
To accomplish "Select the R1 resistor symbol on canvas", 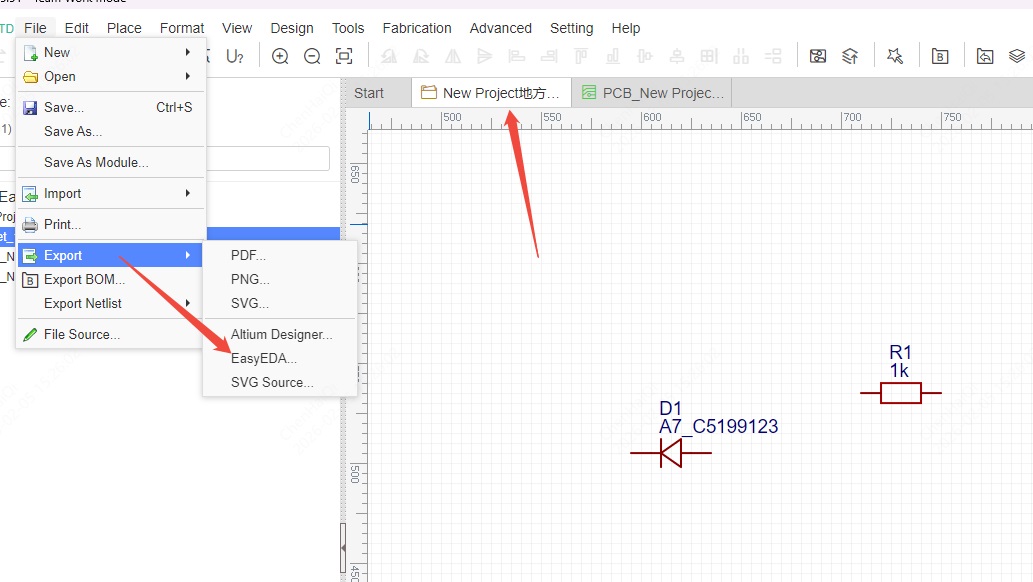I will 900,394.
